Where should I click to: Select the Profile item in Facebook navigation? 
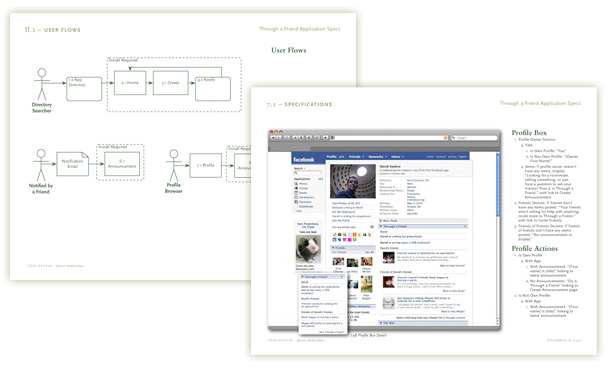[x=331, y=157]
